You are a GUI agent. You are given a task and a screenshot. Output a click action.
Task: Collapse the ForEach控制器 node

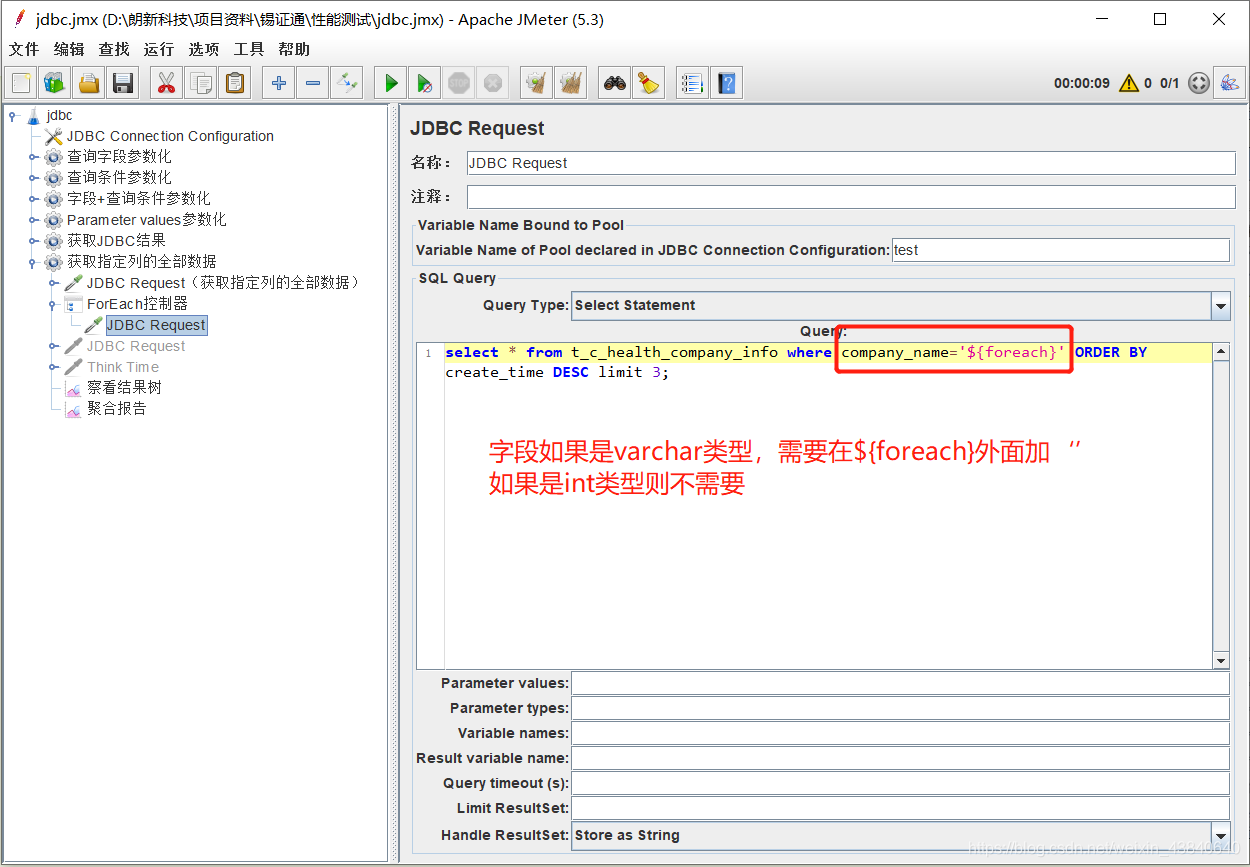[53, 304]
